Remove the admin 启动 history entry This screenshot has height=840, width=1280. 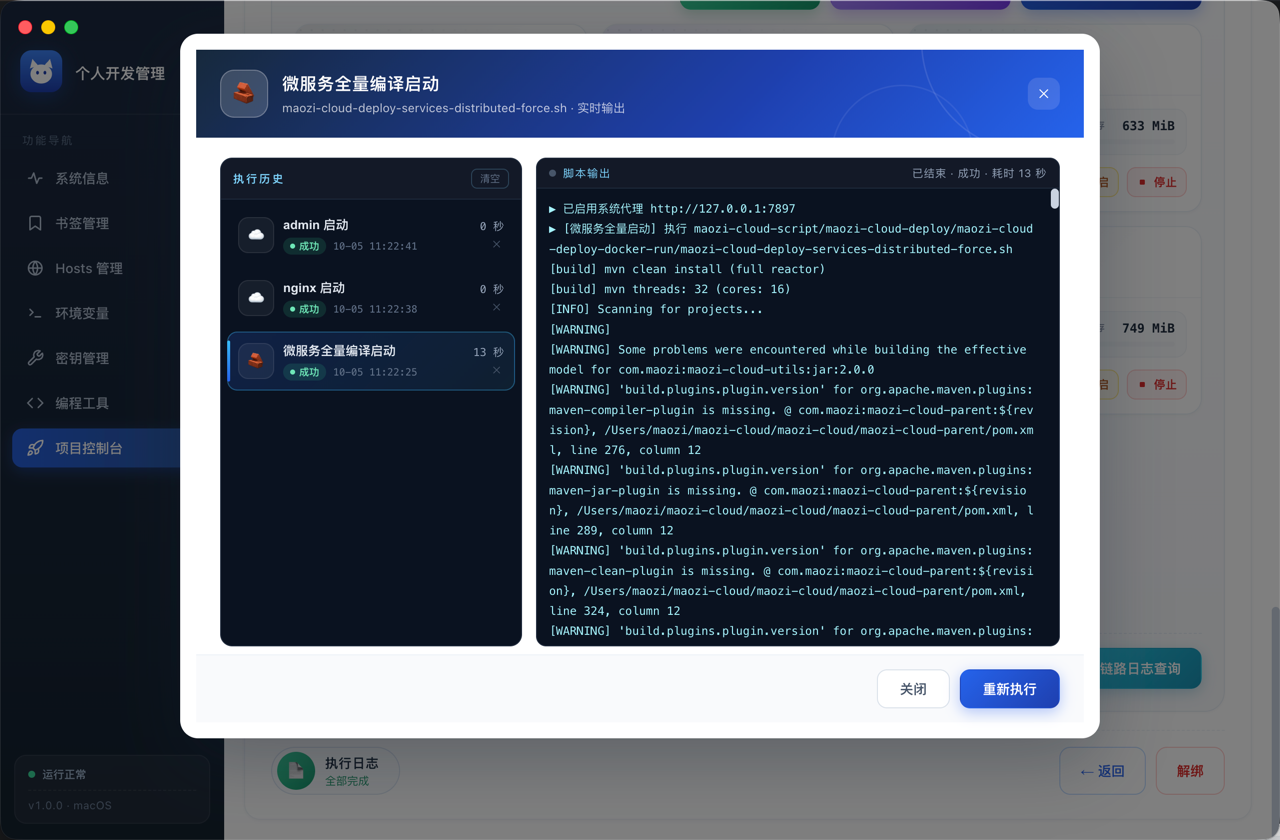coord(497,245)
